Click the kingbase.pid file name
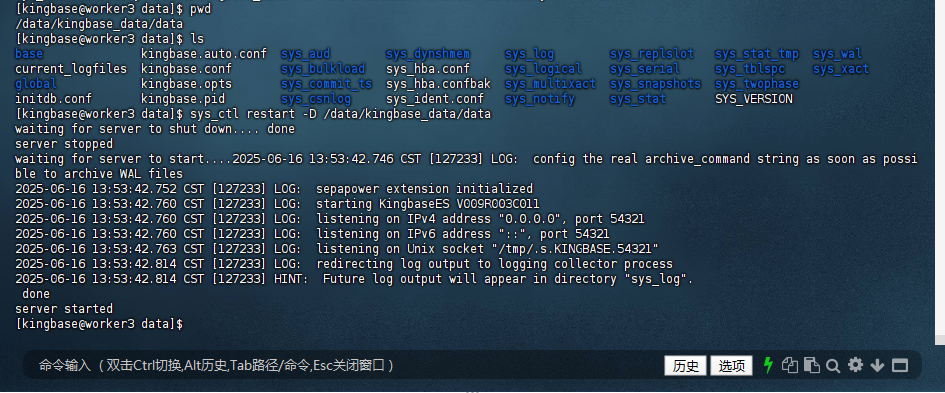The height and width of the screenshot is (393, 945). pyautogui.click(x=183, y=99)
